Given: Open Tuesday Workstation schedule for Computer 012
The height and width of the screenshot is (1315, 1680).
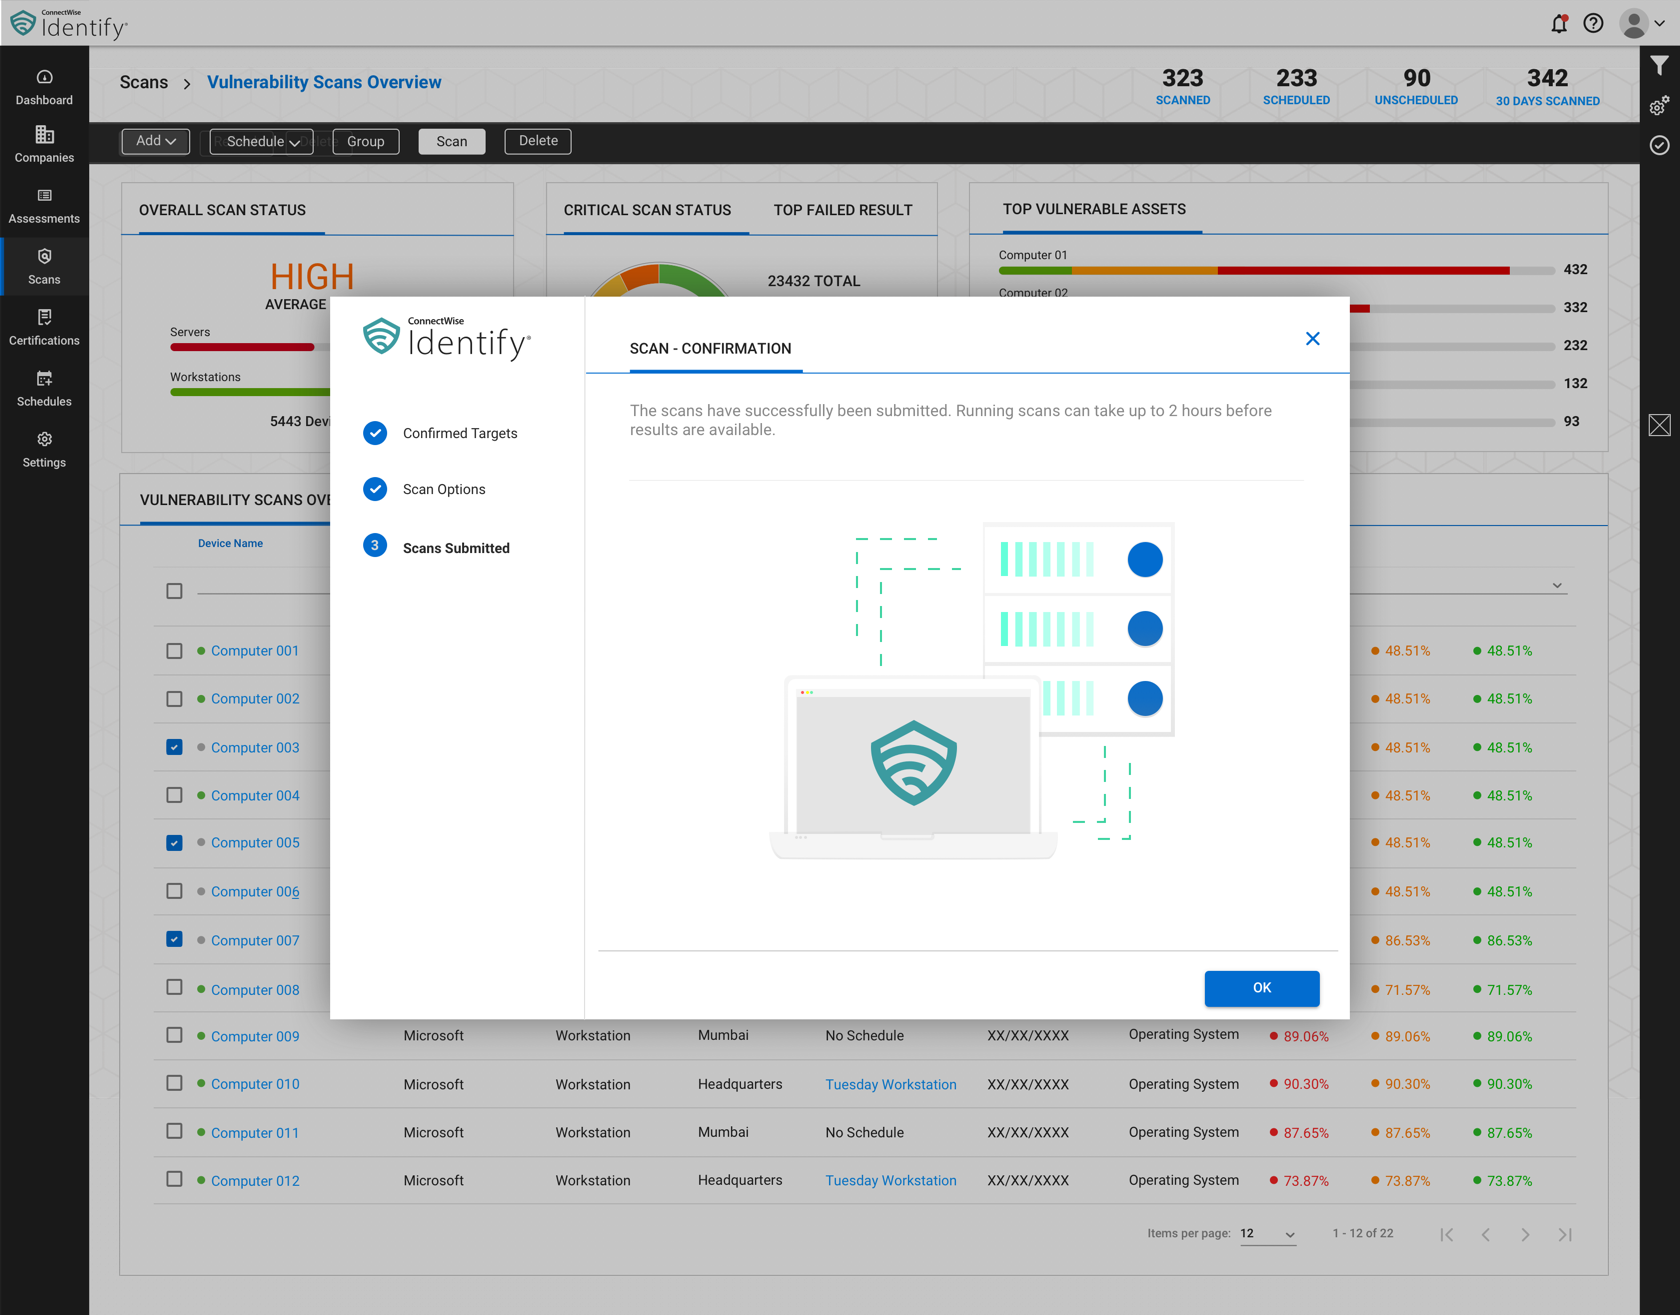Looking at the screenshot, I should (891, 1180).
